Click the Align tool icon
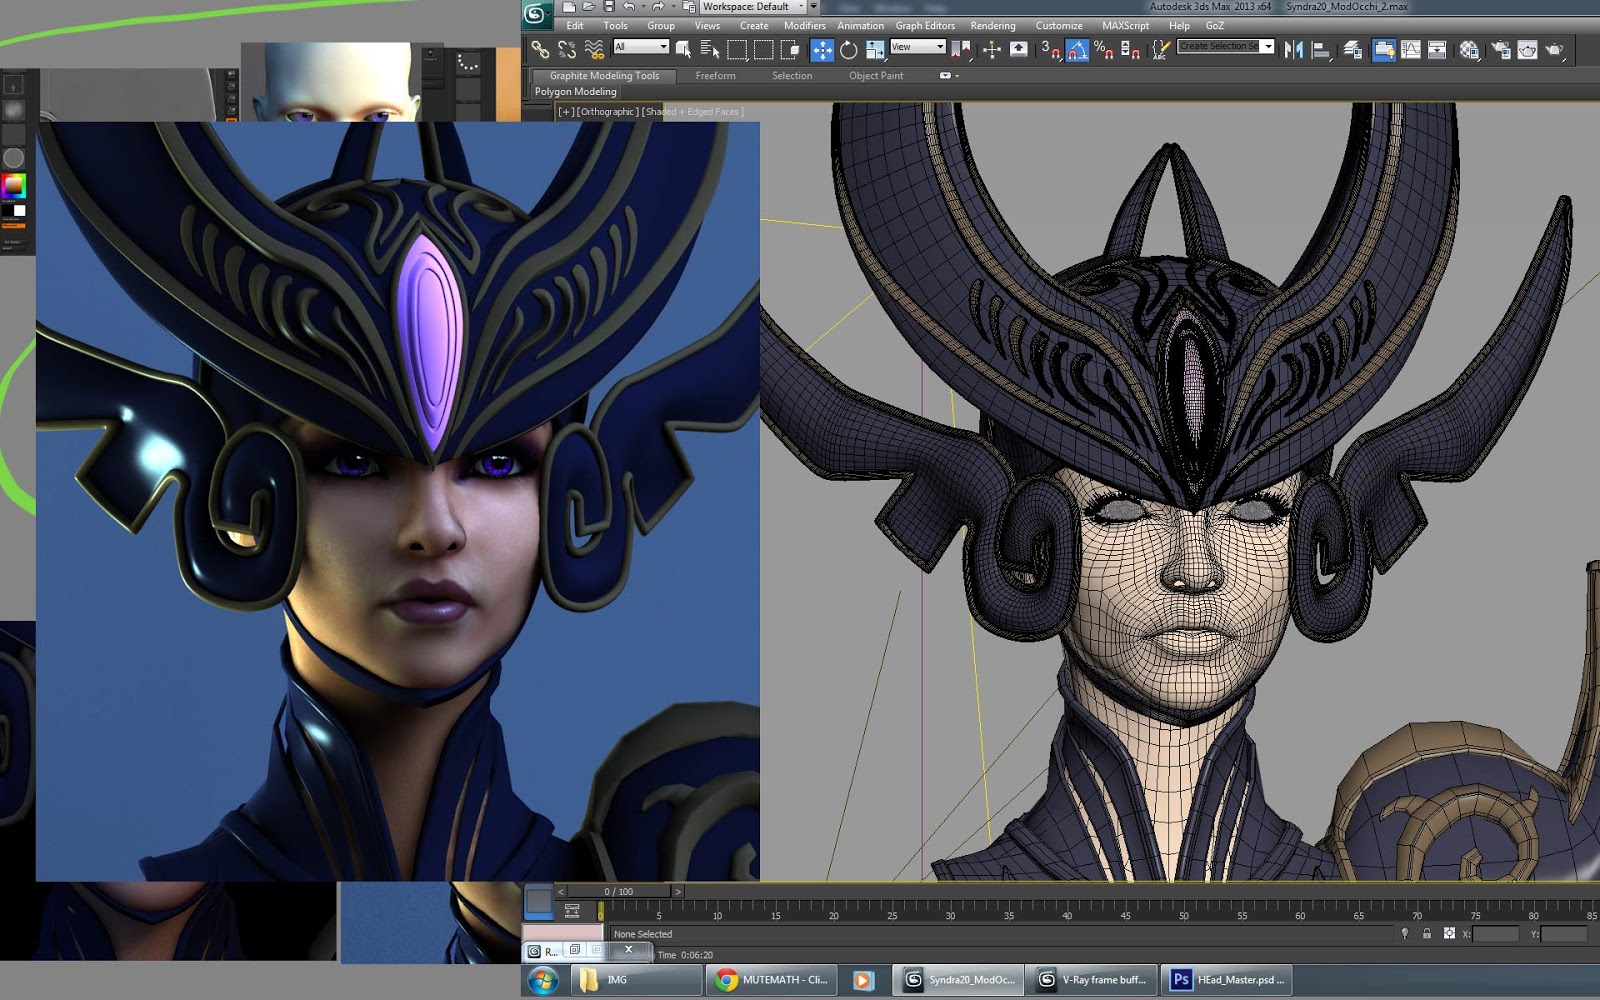Viewport: 1600px width, 1000px height. [x=1321, y=49]
